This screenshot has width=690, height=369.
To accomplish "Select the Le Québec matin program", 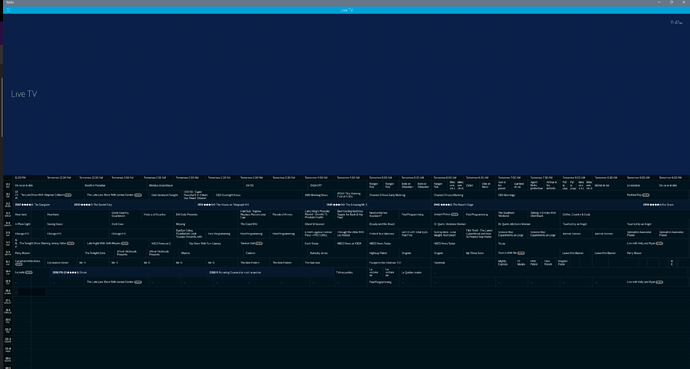I will 411,273.
